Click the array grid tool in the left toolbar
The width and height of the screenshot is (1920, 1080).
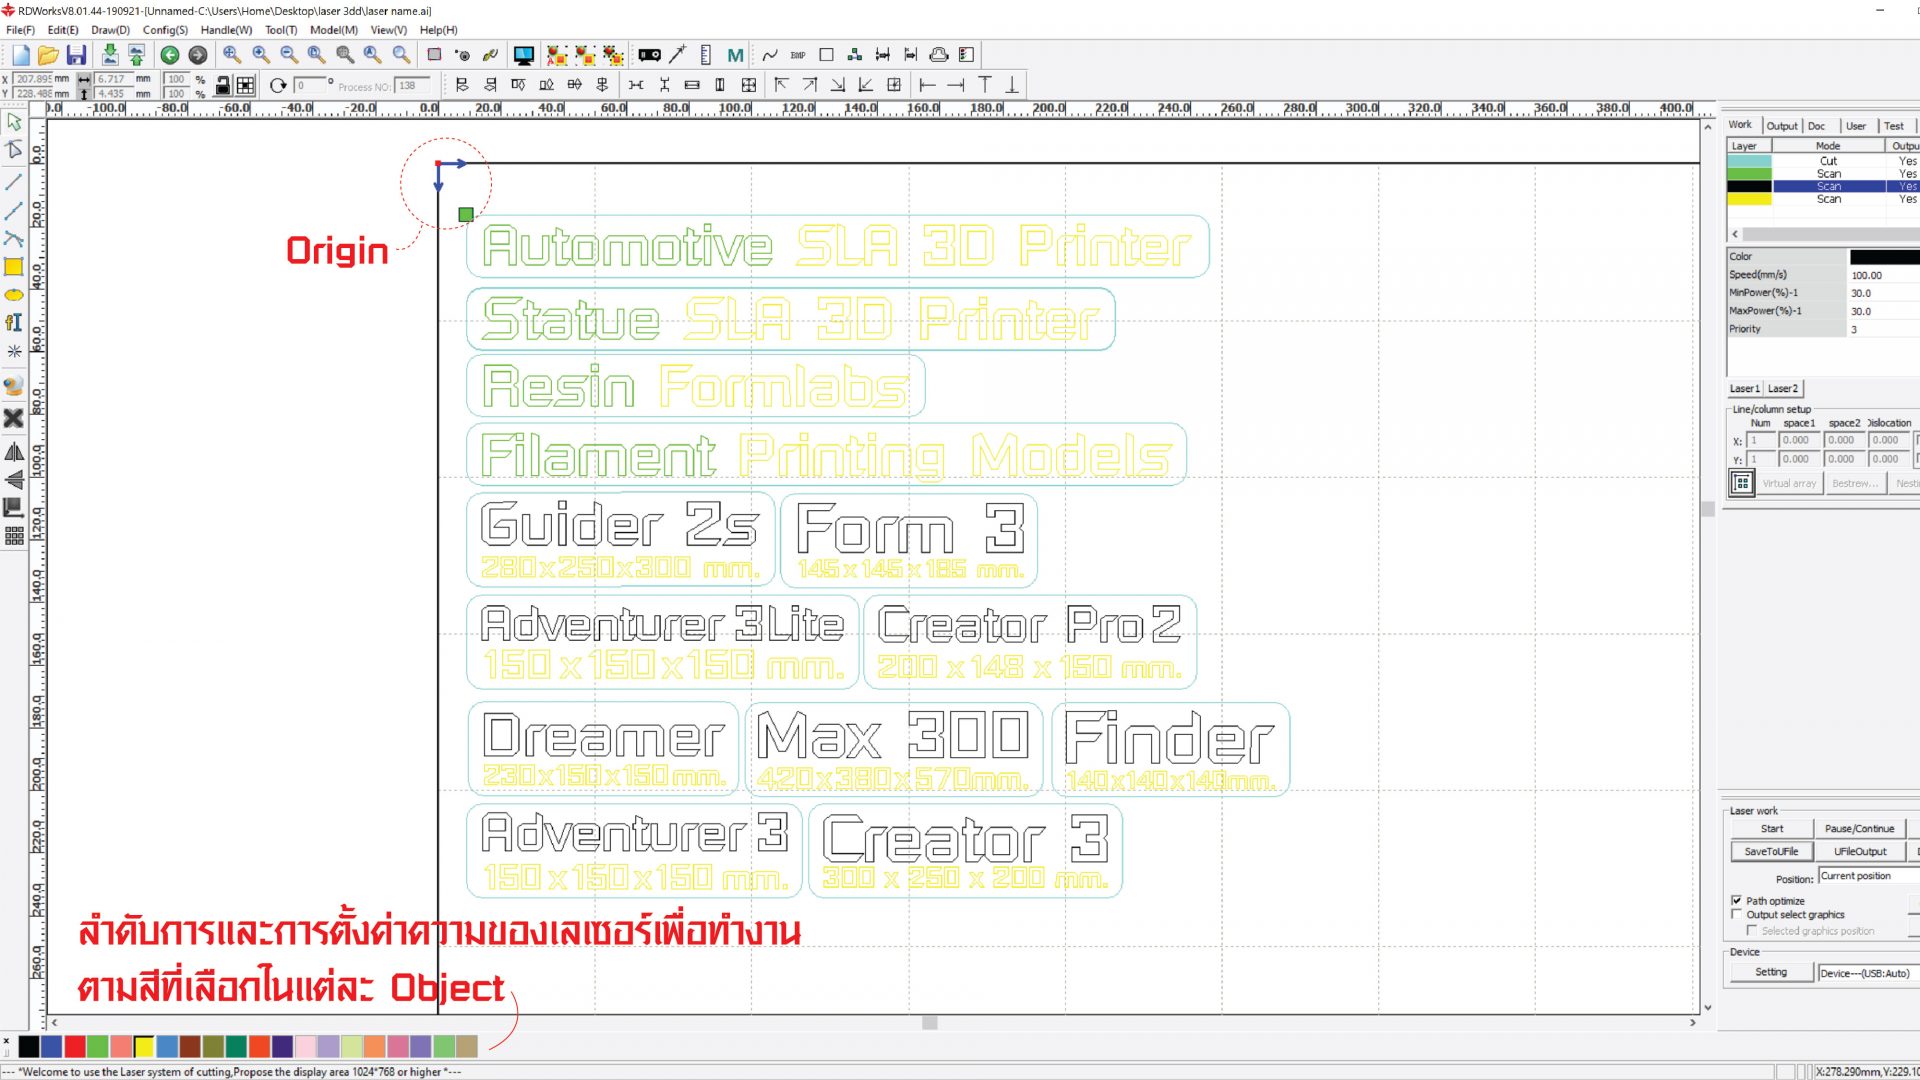[14, 537]
